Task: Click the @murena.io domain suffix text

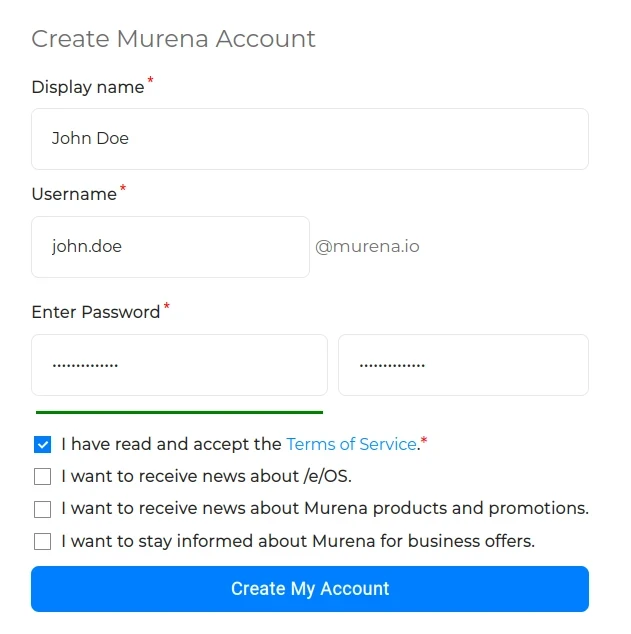Action: (367, 246)
